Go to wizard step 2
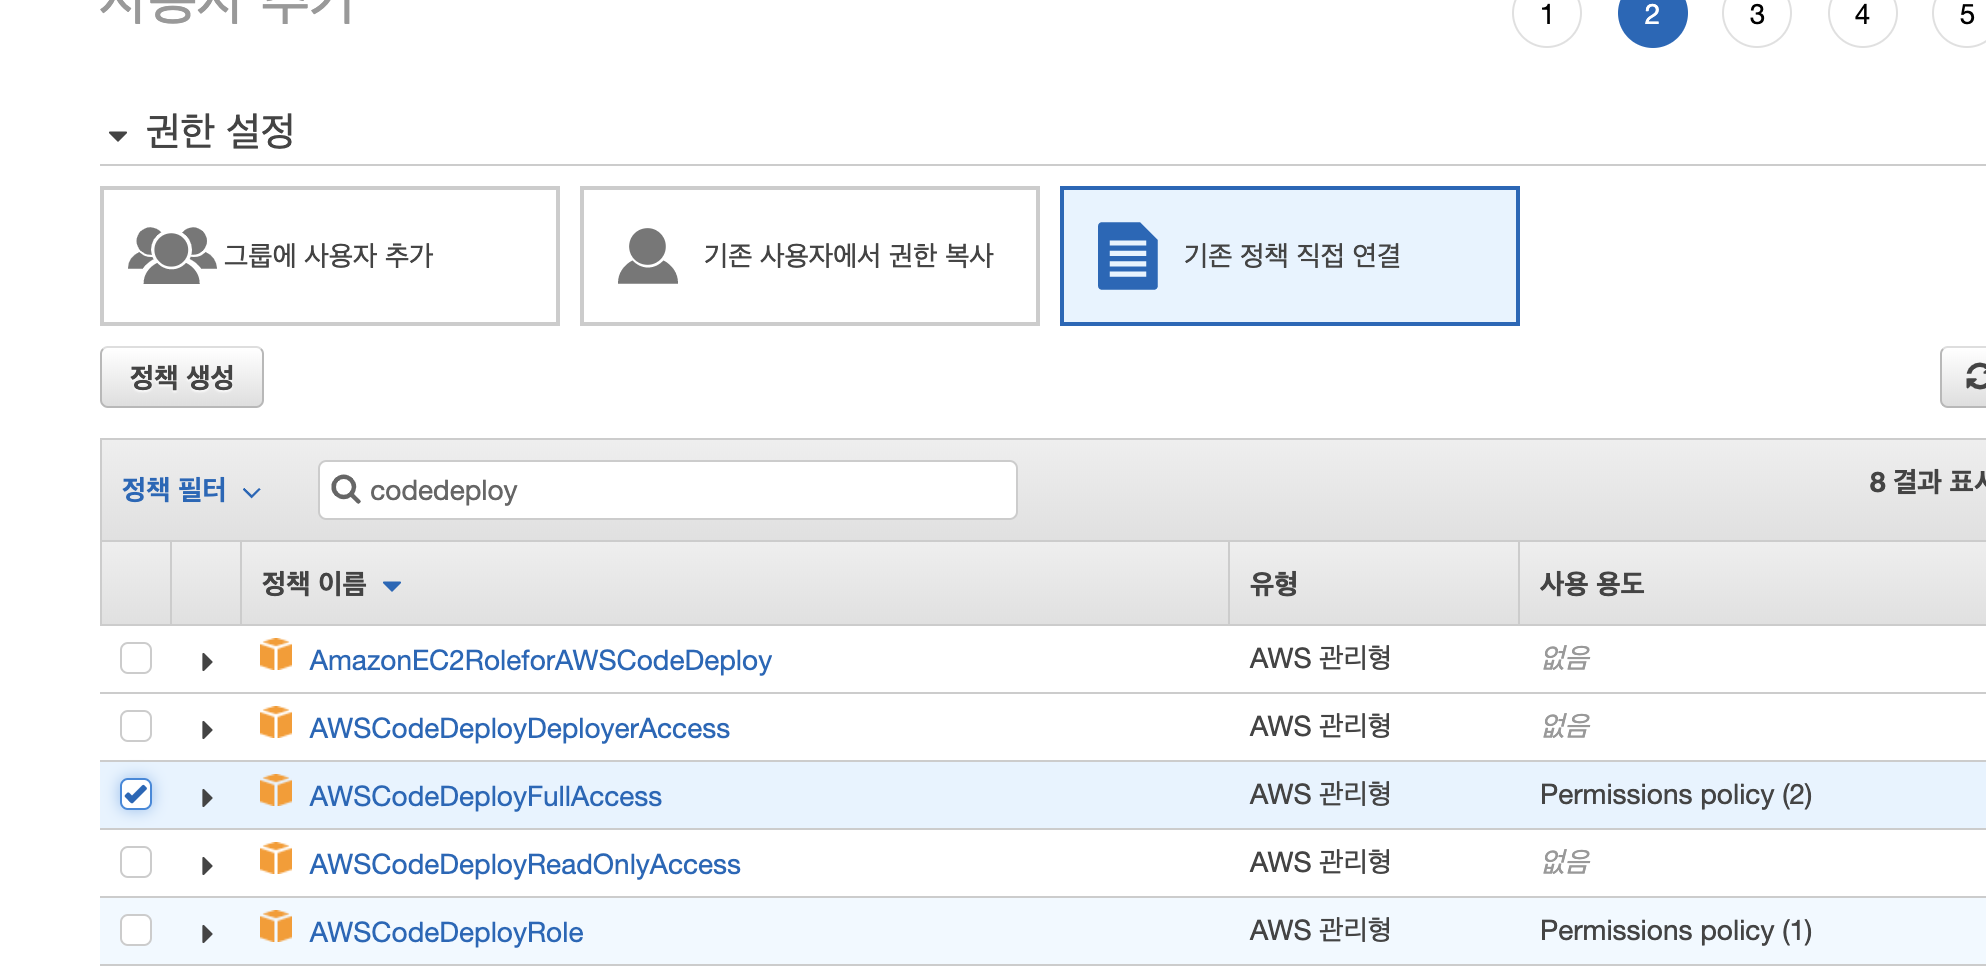Screen dimensions: 1986x972 pos(1652,14)
